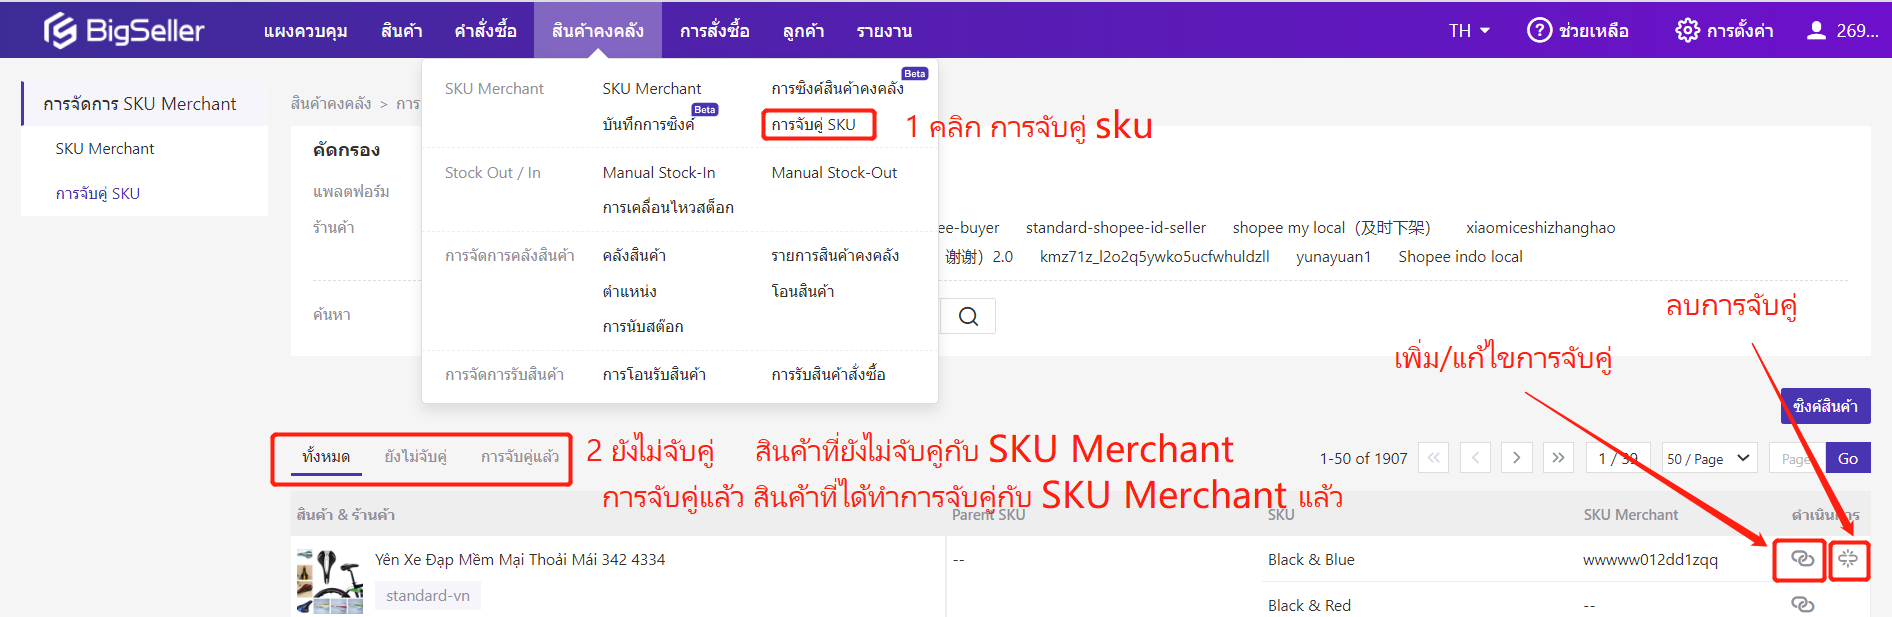Viewport: 1892px width, 617px height.
Task: Open SKU Merchant in left sidebar
Action: click(105, 148)
